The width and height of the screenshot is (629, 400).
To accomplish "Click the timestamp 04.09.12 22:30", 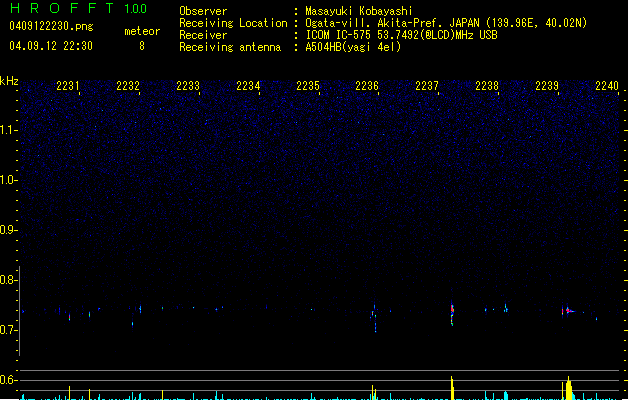I will click(x=51, y=46).
